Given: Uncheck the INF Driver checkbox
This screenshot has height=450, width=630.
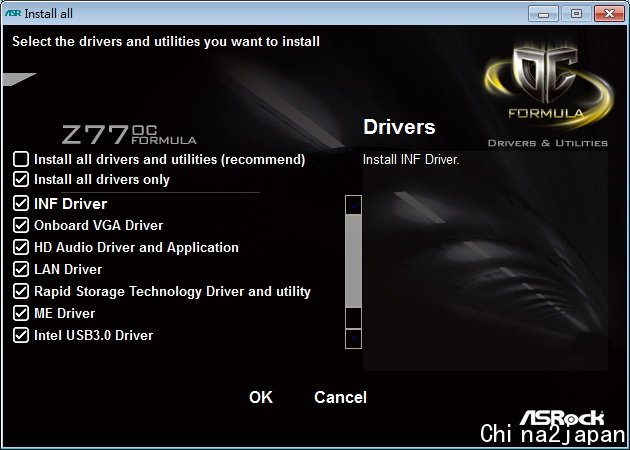Looking at the screenshot, I should pyautogui.click(x=21, y=203).
